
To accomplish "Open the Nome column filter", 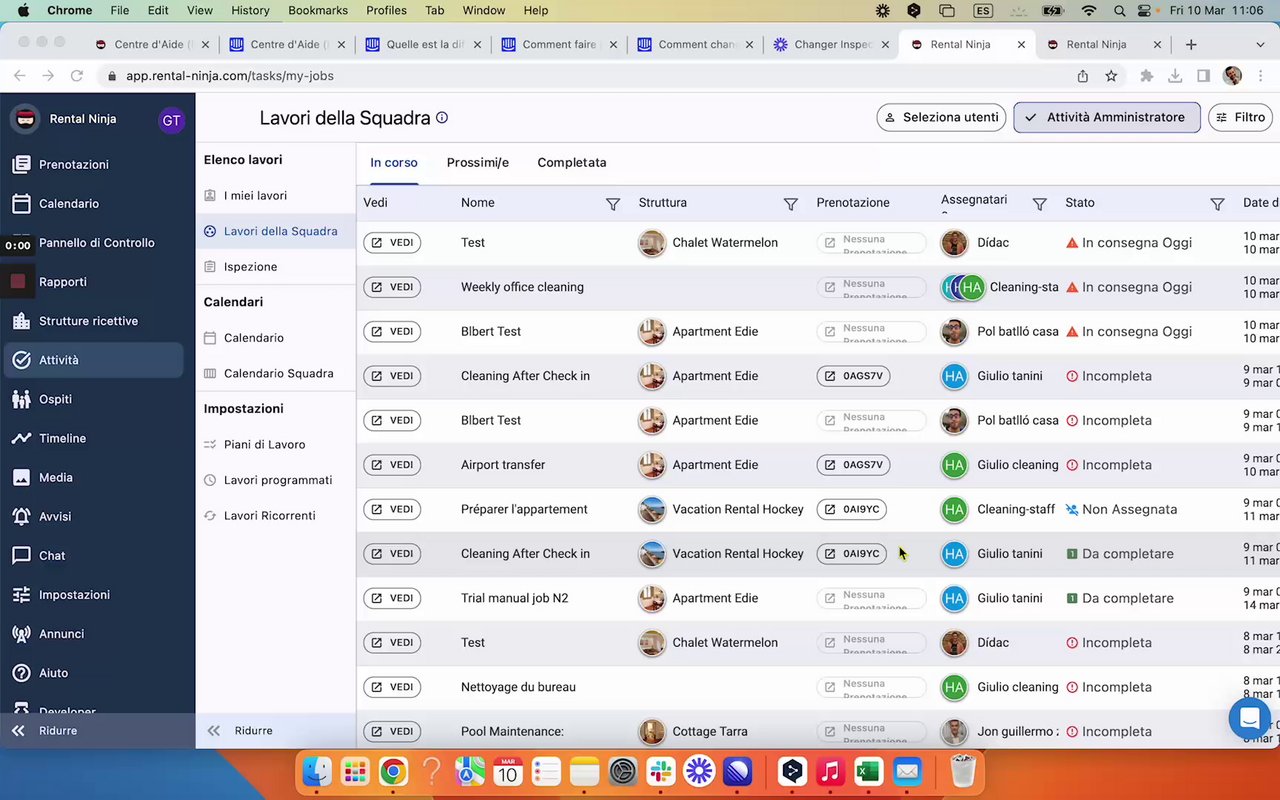I will pos(613,204).
